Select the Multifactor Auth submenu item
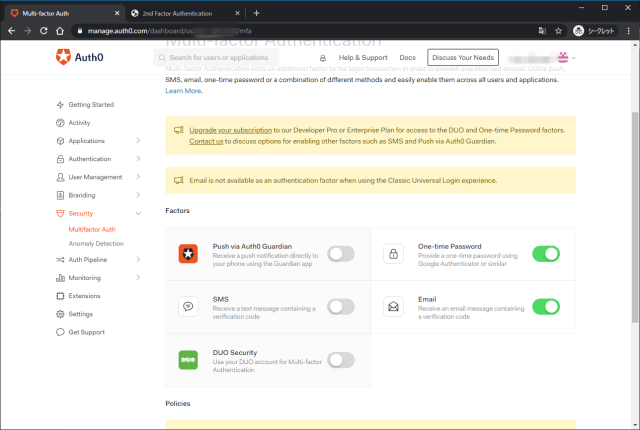640x430 pixels. click(92, 229)
